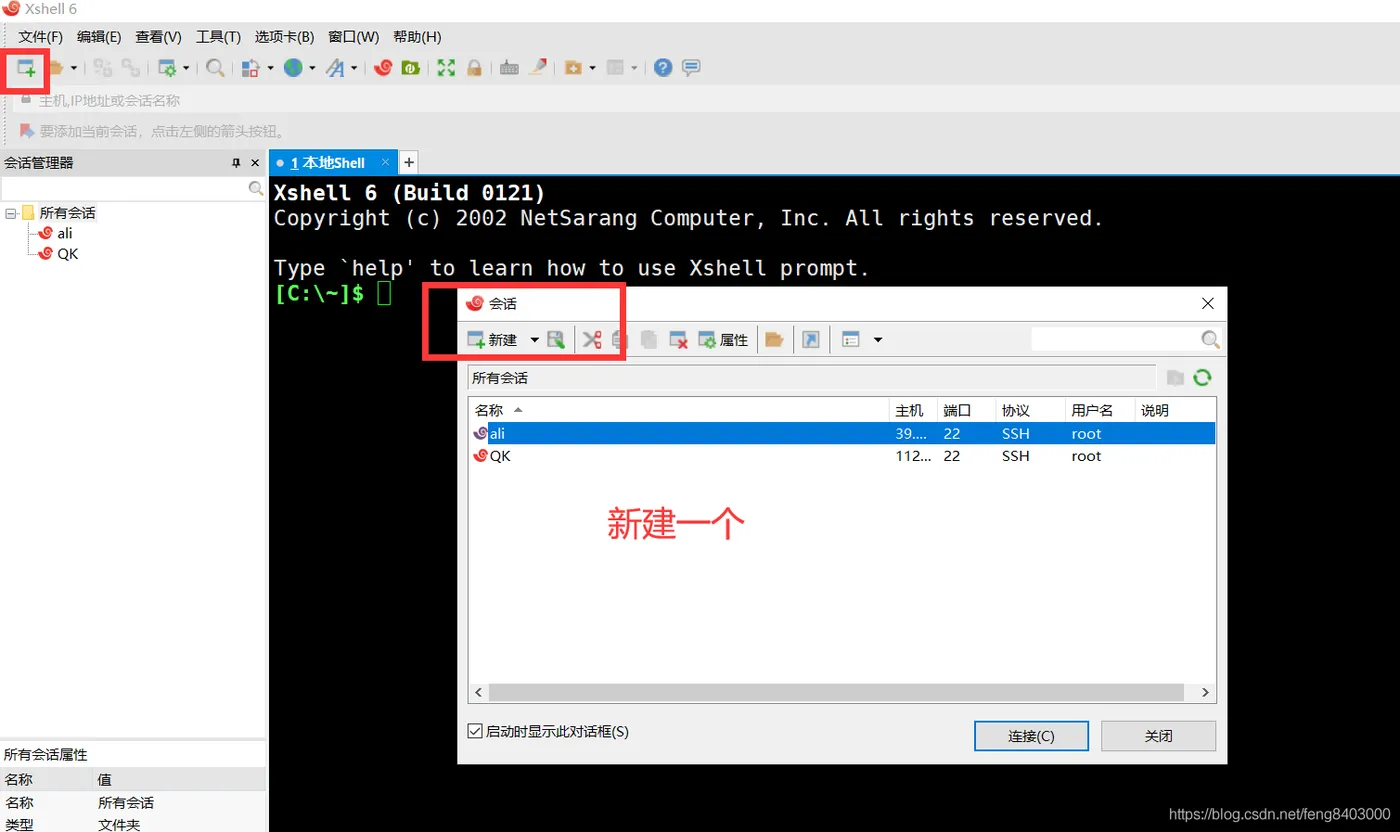This screenshot has width=1400, height=832.
Task: Close the 本地Shell tab with its x
Action: tap(386, 162)
